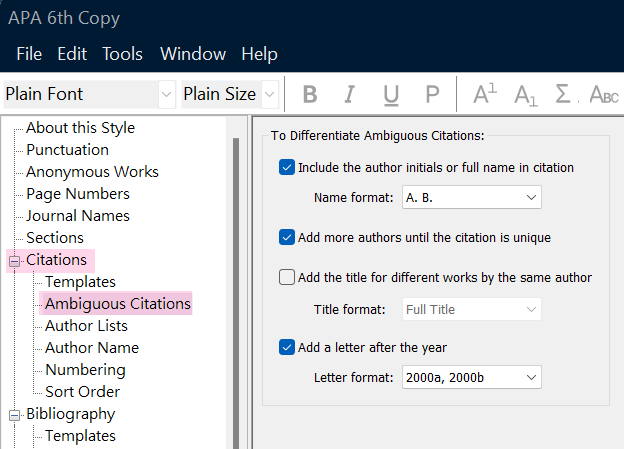
Task: Select Templates under Citations
Action: click(x=80, y=282)
